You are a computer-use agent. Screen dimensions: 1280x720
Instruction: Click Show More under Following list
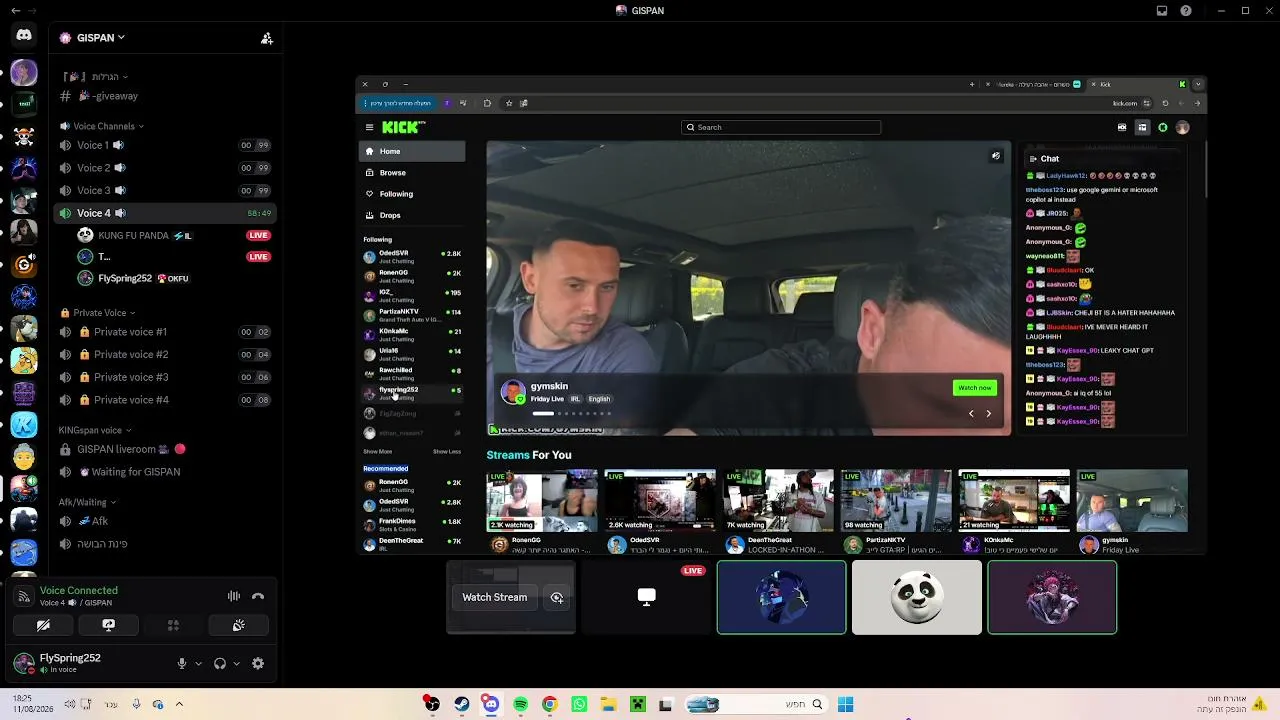(x=378, y=452)
